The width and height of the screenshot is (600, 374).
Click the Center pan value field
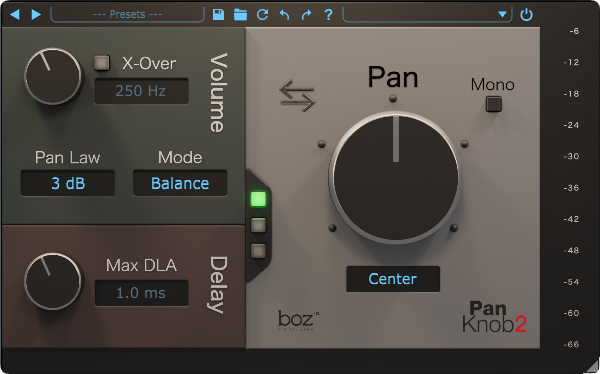[393, 279]
